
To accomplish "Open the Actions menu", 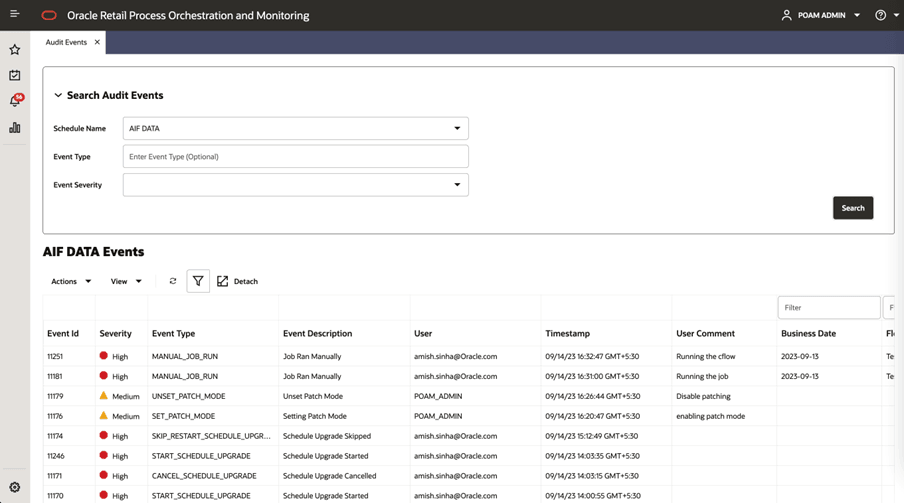I will tap(71, 281).
